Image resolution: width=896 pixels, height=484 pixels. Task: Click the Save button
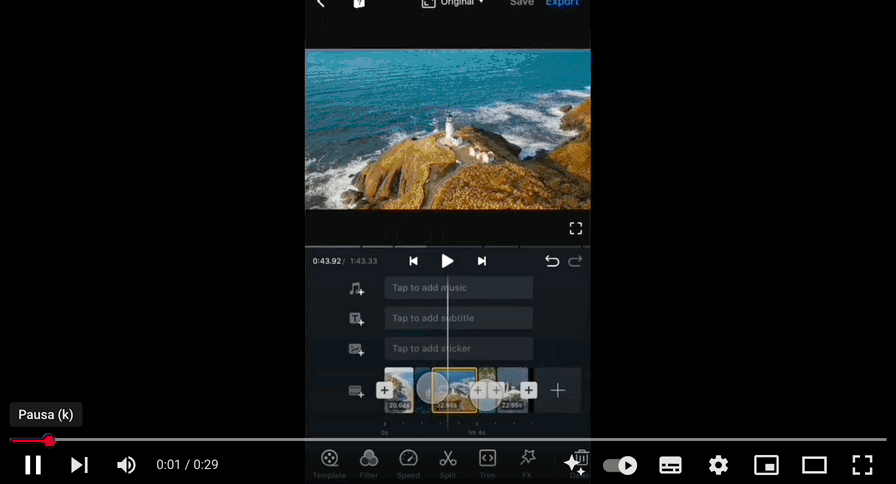pyautogui.click(x=522, y=3)
